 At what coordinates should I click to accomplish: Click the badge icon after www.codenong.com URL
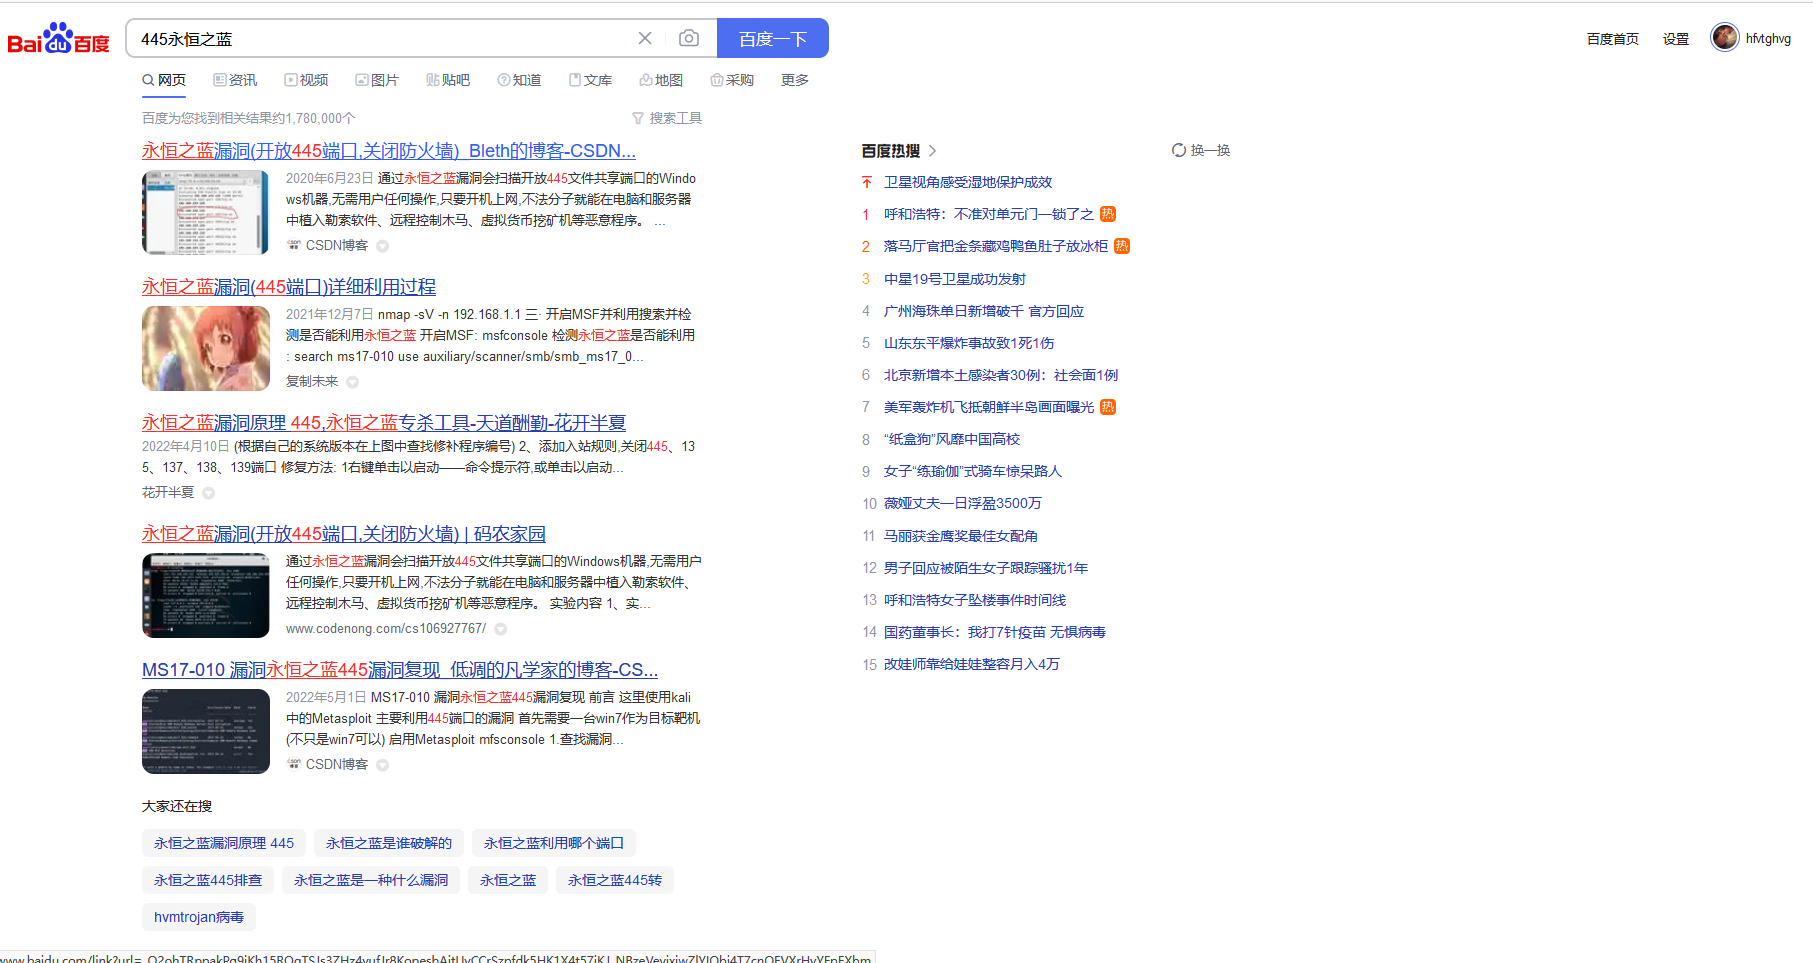tap(500, 629)
